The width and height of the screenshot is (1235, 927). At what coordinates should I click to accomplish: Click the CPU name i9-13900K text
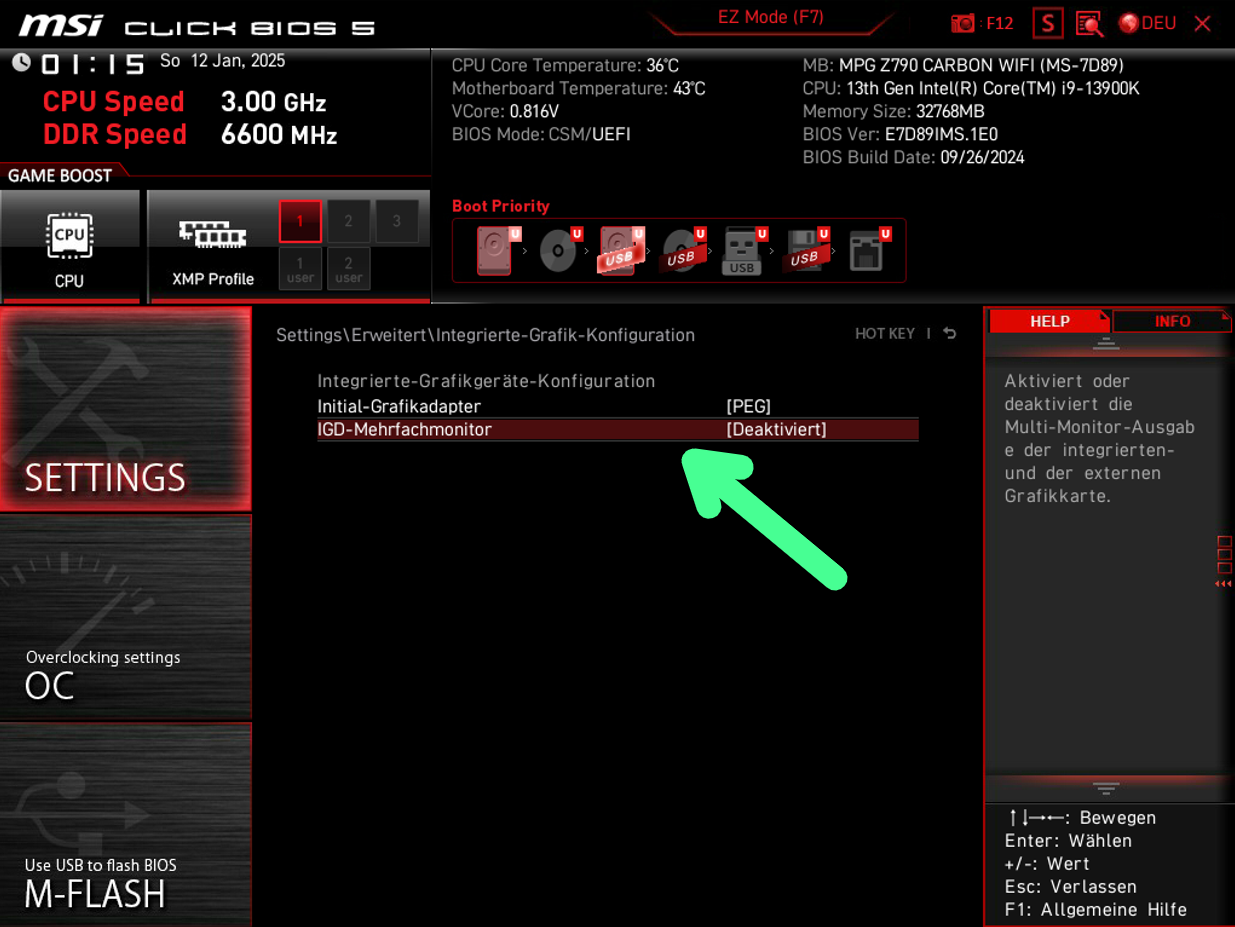click(971, 88)
